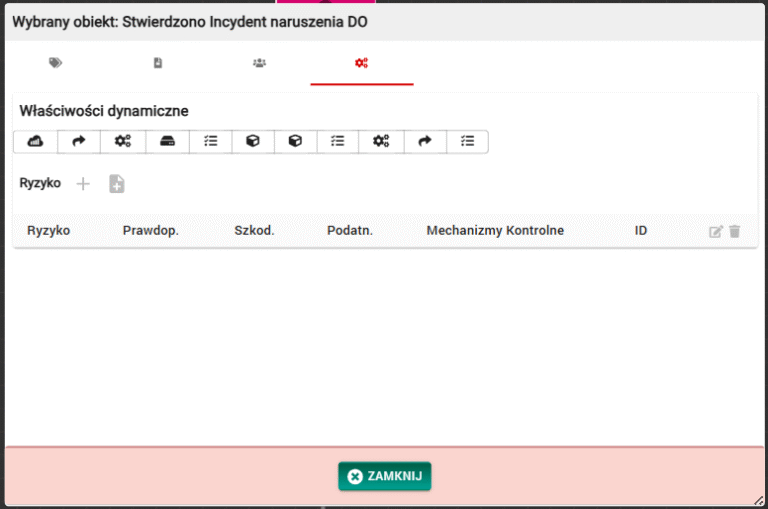Click the leftmost gears icon in toolbar

tap(122, 142)
